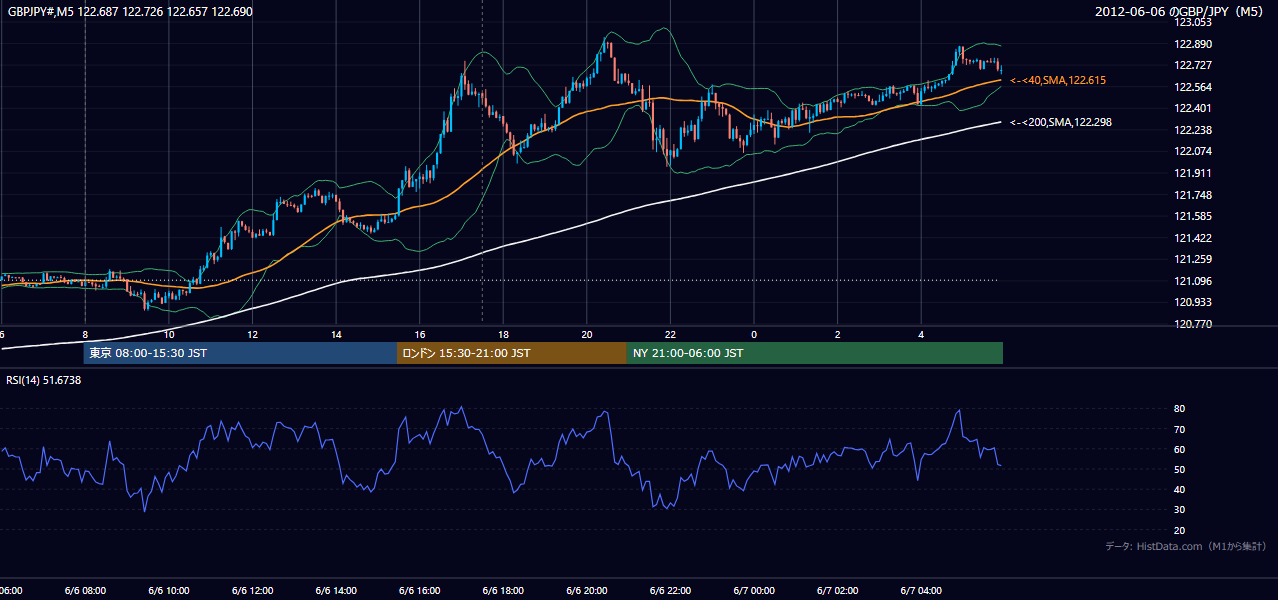Click price axis value 122.727
Image resolution: width=1278 pixels, height=600 pixels.
(x=1193, y=65)
